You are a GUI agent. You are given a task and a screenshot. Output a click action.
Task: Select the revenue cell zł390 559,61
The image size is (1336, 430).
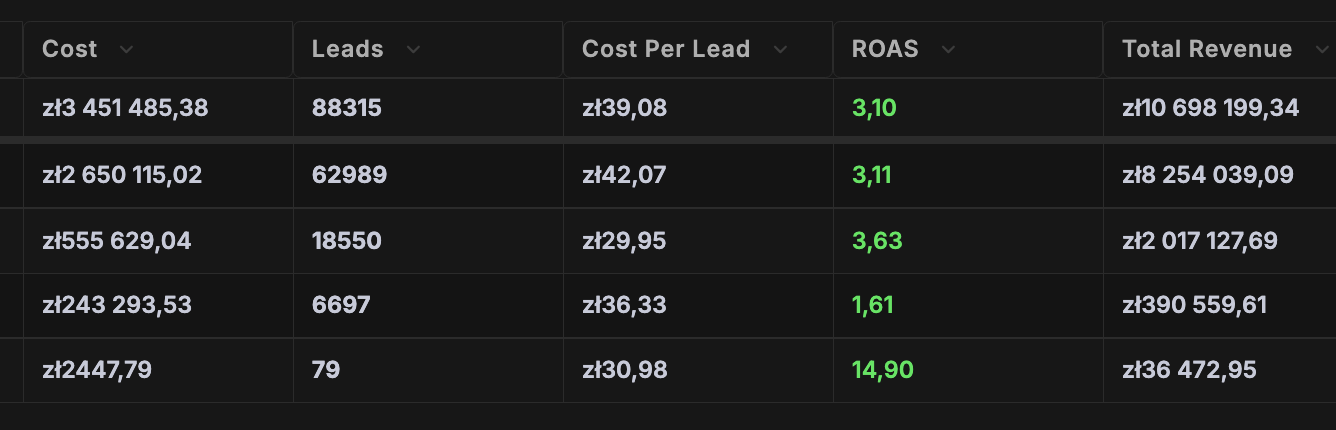tap(1195, 304)
